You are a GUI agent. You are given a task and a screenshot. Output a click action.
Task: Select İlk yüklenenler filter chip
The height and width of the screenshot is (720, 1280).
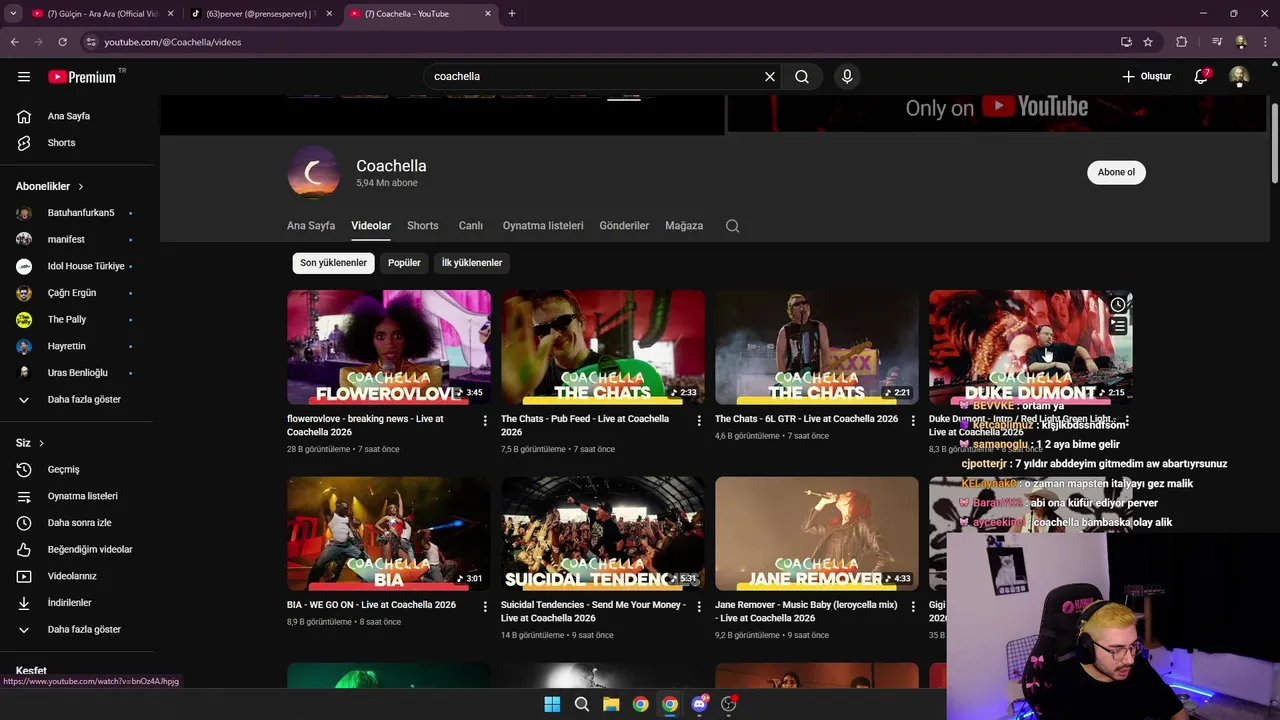[472, 263]
